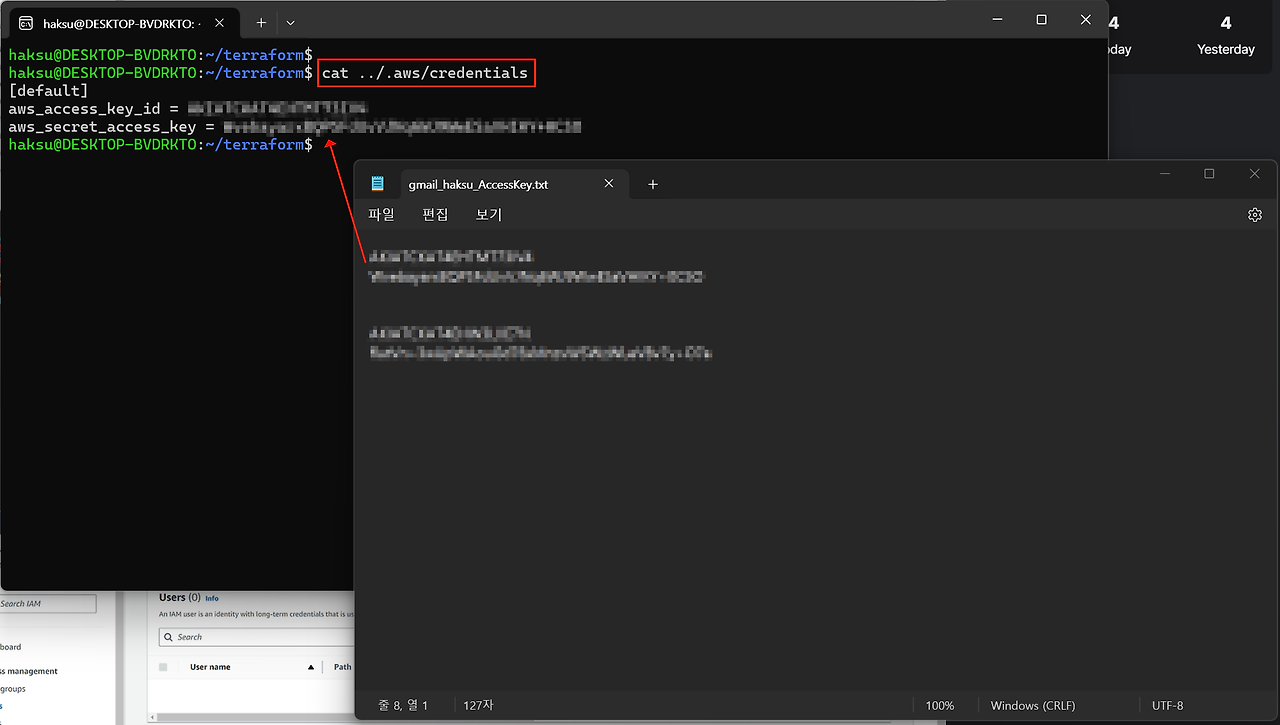
Task: Click the Notepad app icon in title bar
Action: point(377,184)
